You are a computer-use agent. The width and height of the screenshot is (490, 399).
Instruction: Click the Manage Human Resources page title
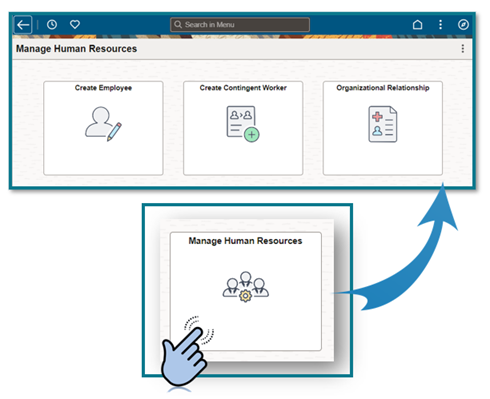pos(76,49)
